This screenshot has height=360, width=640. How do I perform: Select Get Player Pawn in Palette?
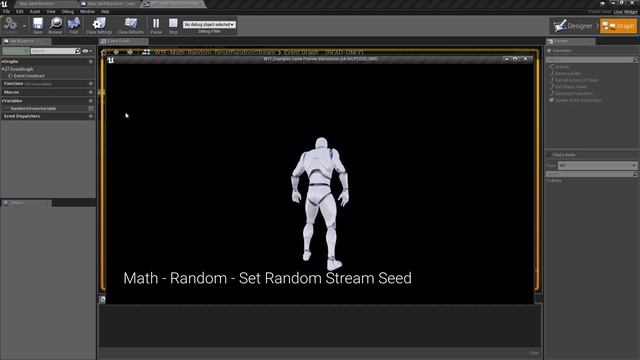[571, 87]
